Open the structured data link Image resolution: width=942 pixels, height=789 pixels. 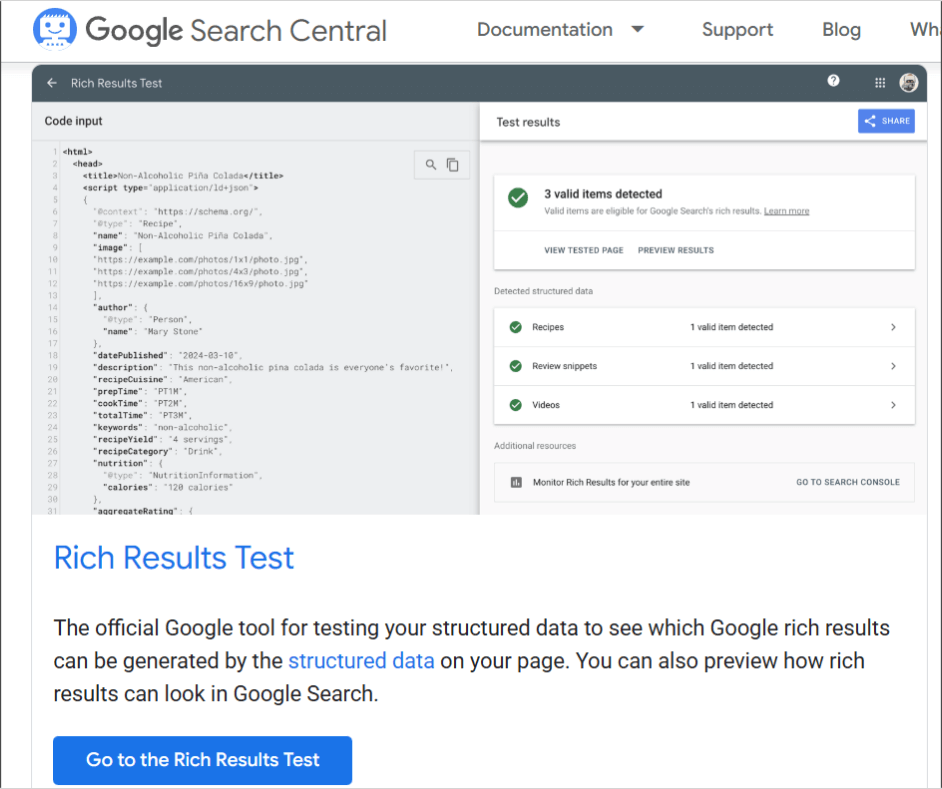361,661
